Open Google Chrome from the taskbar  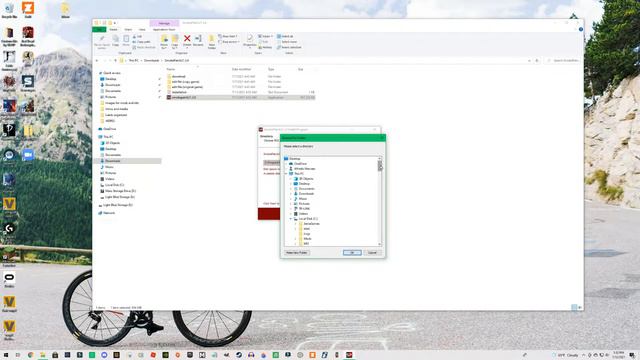click(x=31, y=355)
